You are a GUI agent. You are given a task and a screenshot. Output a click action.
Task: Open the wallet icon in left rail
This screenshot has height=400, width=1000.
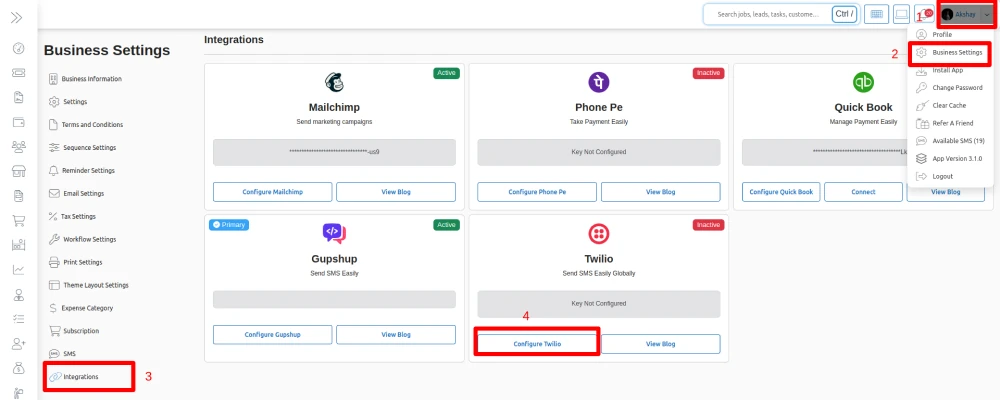click(x=18, y=122)
